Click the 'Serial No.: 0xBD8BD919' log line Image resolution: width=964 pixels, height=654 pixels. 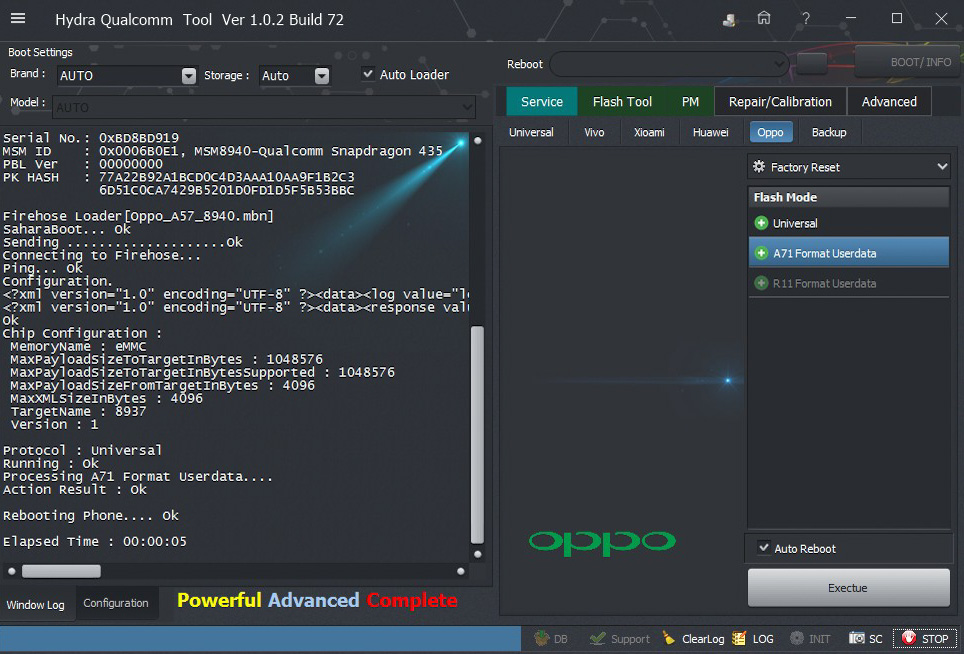tap(91, 138)
